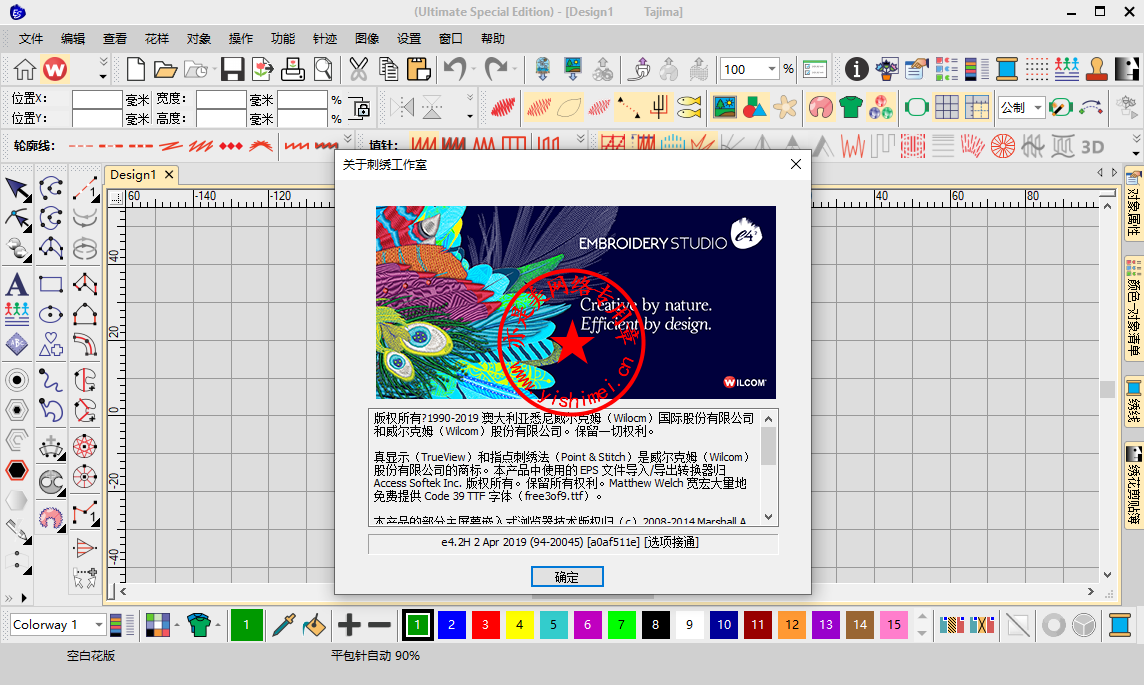
Task: Create a new blank design
Action: [x=136, y=69]
